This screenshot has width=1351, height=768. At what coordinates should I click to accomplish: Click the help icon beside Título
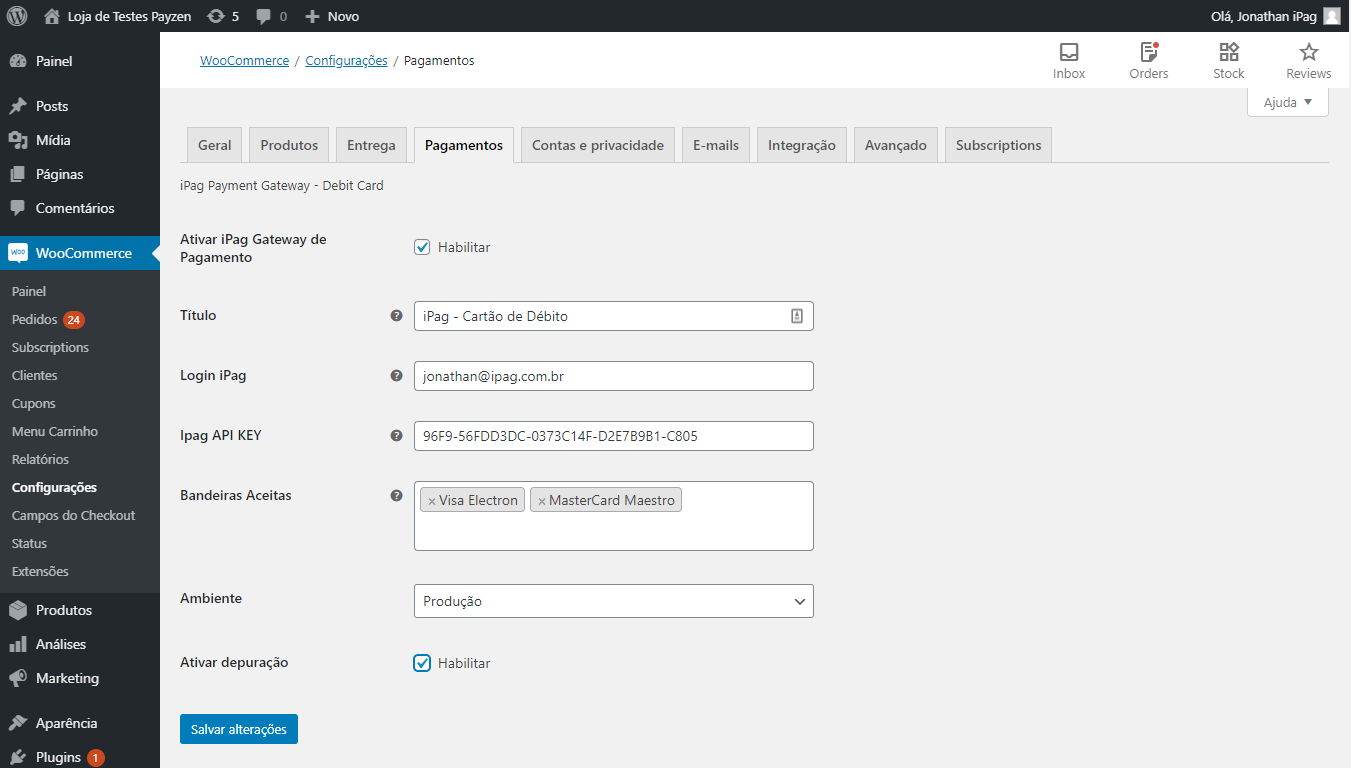tap(396, 315)
